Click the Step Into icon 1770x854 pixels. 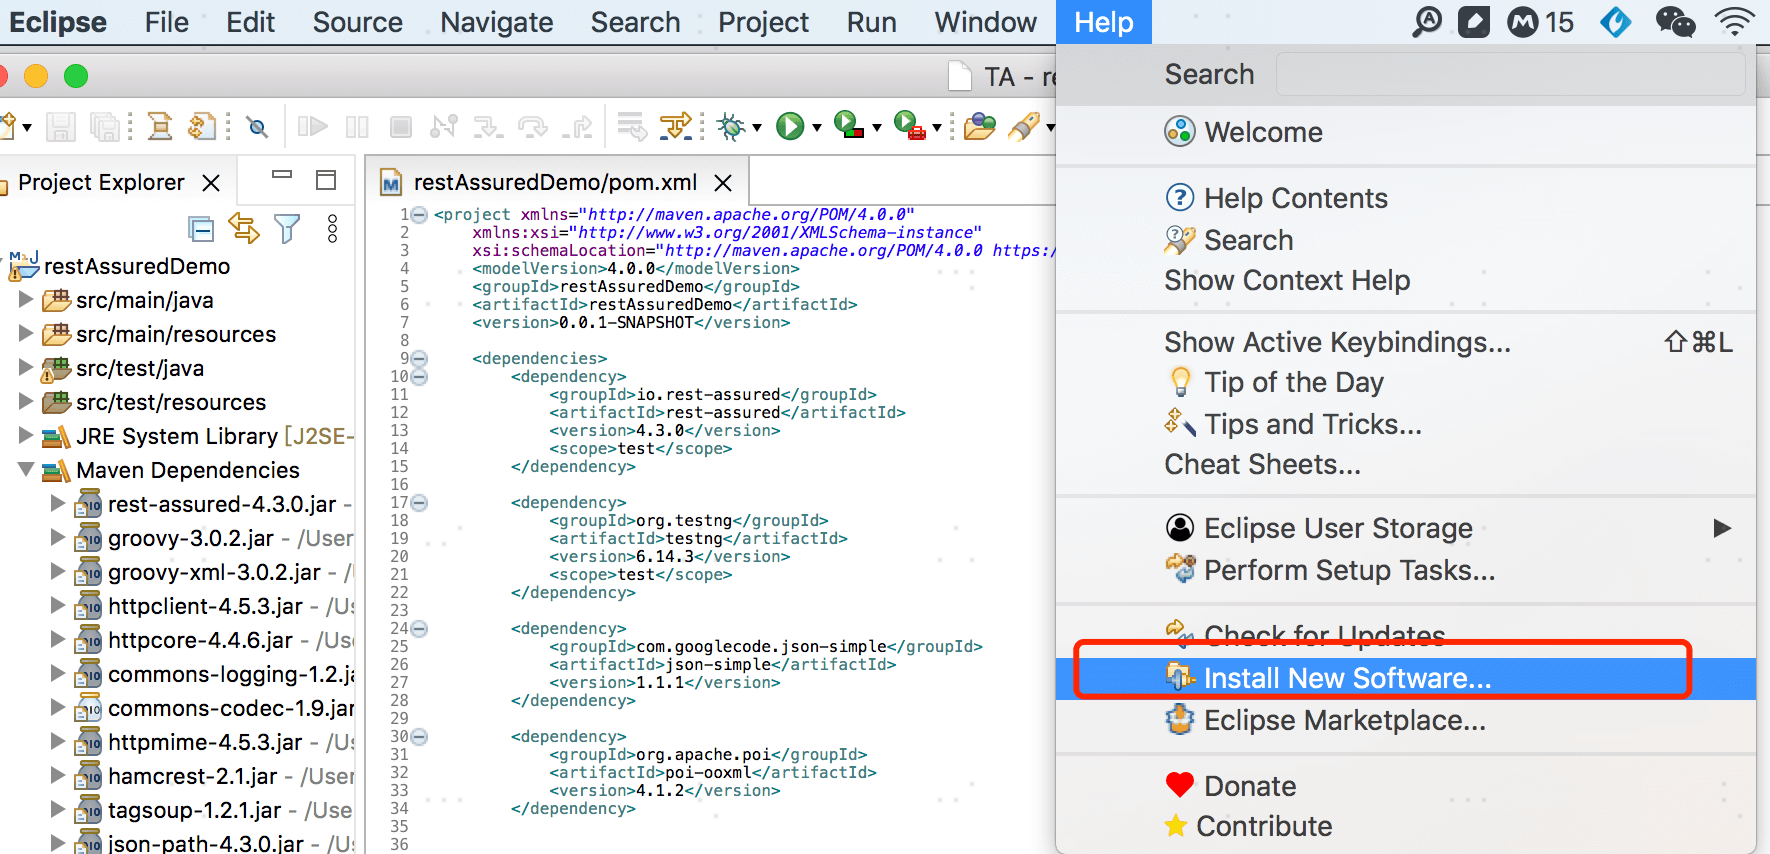tap(488, 126)
